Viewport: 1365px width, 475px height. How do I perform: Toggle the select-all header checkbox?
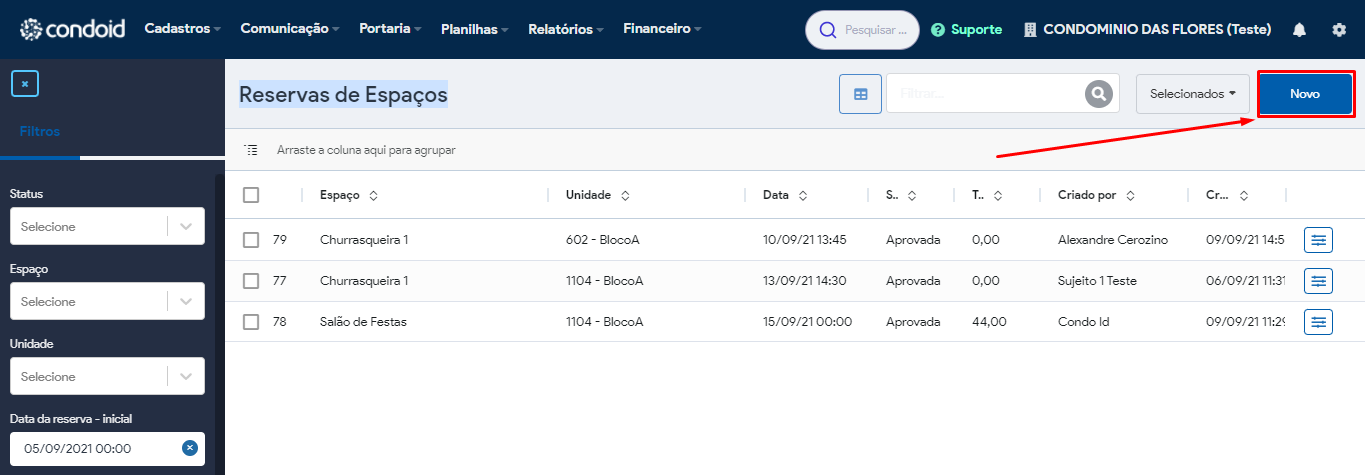251,195
